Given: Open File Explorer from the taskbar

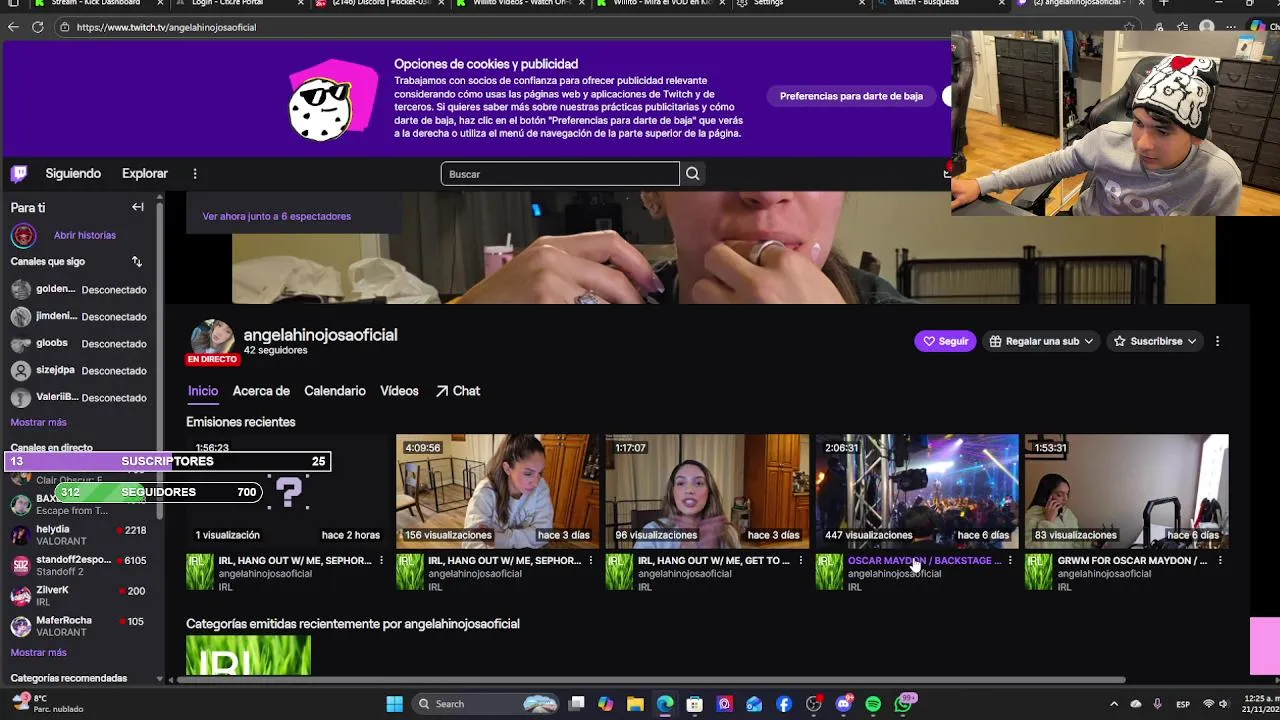Looking at the screenshot, I should tap(635, 704).
